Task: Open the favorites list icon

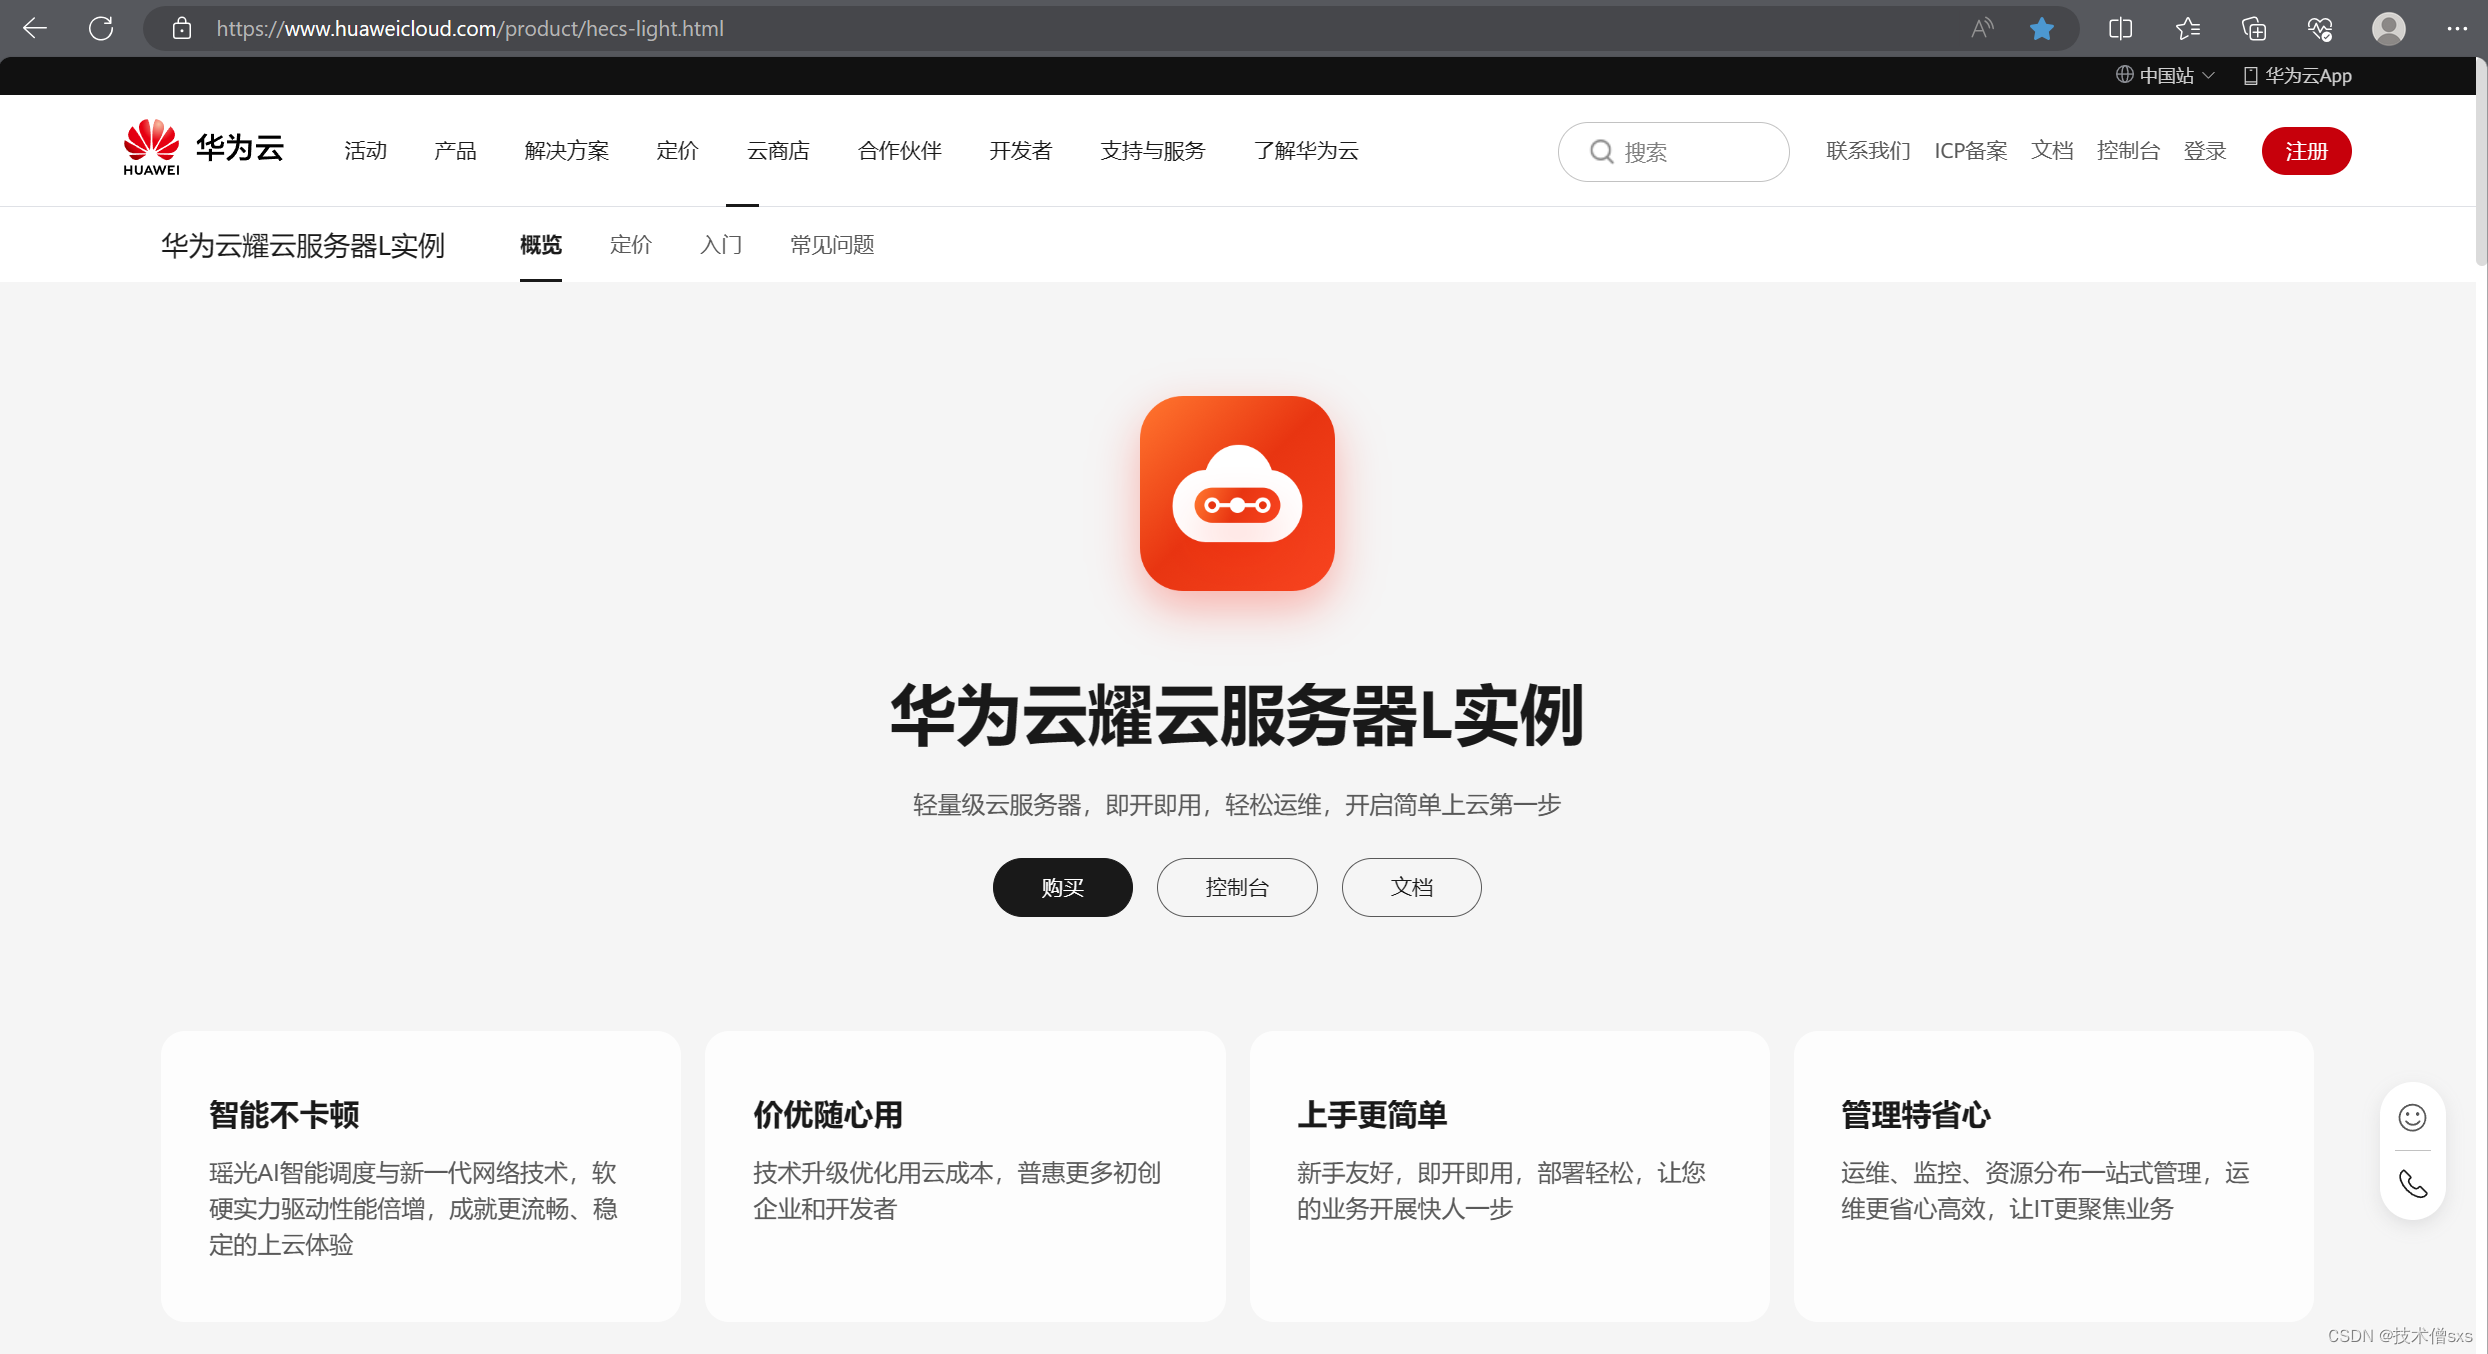Action: coord(2187,28)
